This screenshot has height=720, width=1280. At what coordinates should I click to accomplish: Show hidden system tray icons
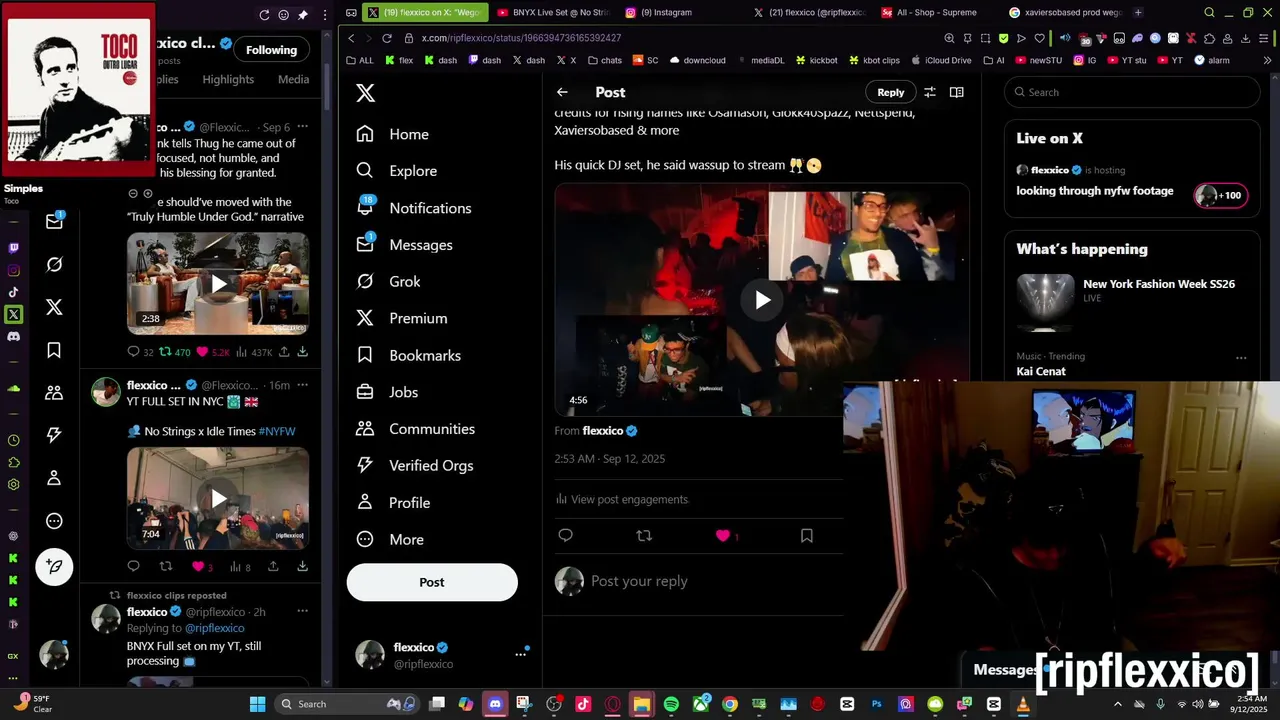coord(1117,704)
